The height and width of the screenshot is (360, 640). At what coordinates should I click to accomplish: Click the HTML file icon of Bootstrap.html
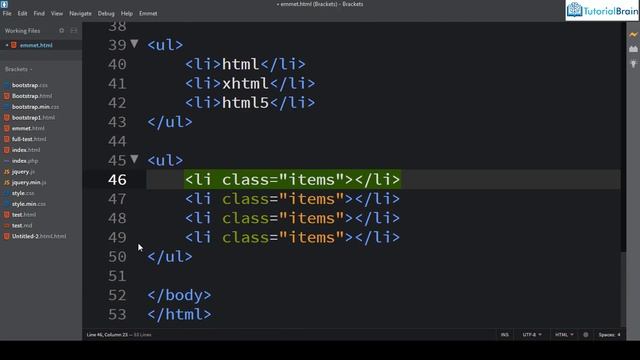pos(7,96)
